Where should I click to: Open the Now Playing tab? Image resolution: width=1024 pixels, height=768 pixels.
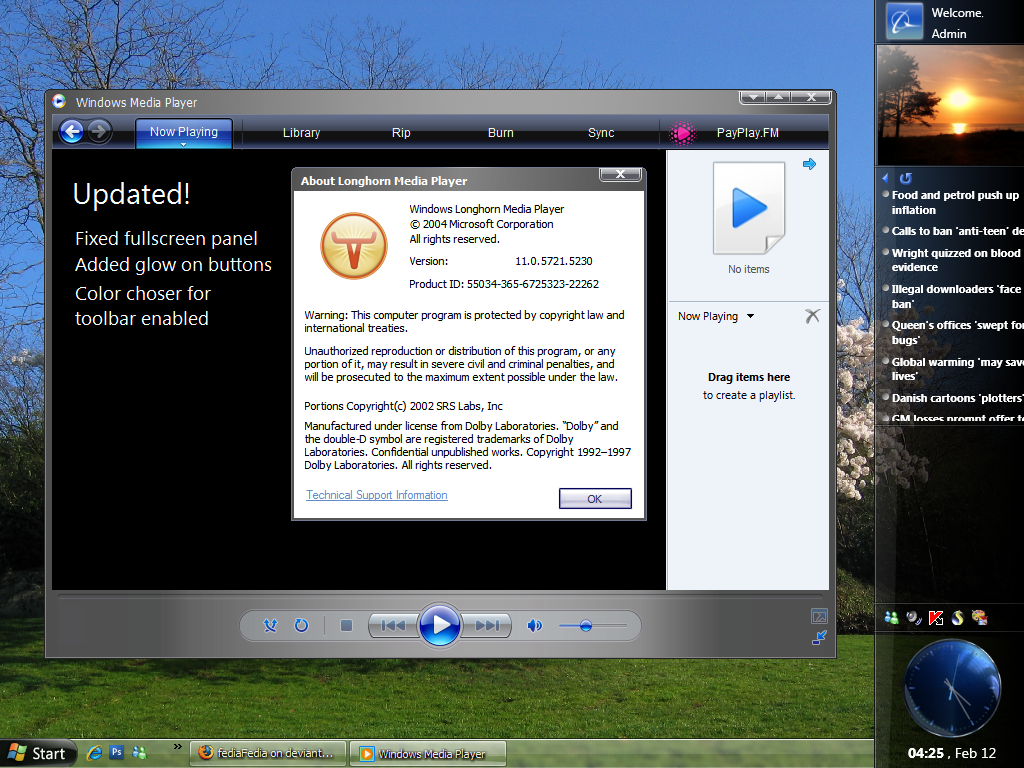coord(184,132)
